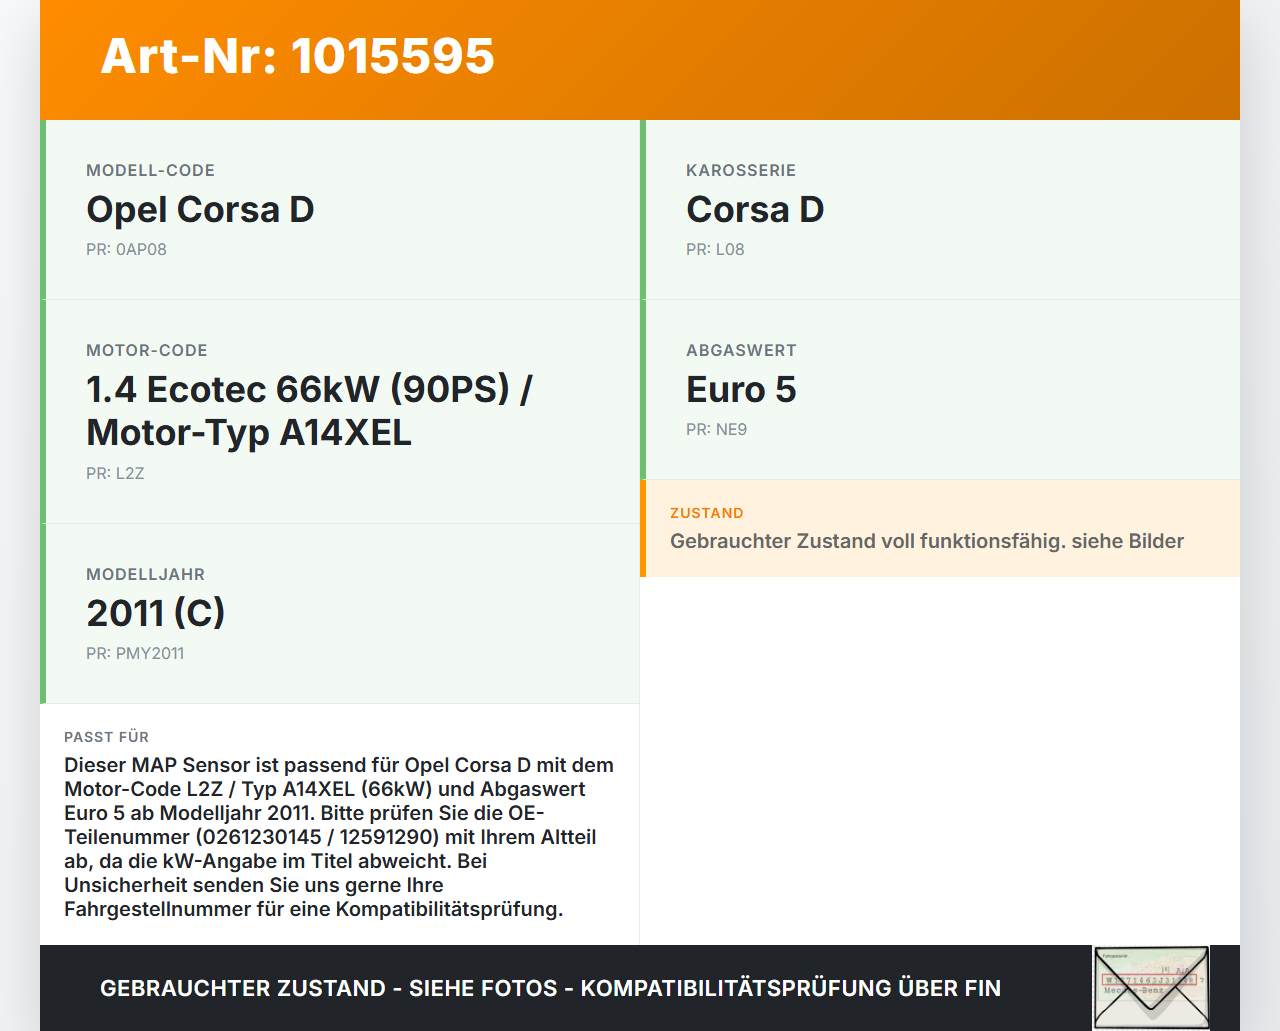Image resolution: width=1280 pixels, height=1031 pixels.
Task: Select the MODELL-CODE label
Action: point(150,170)
